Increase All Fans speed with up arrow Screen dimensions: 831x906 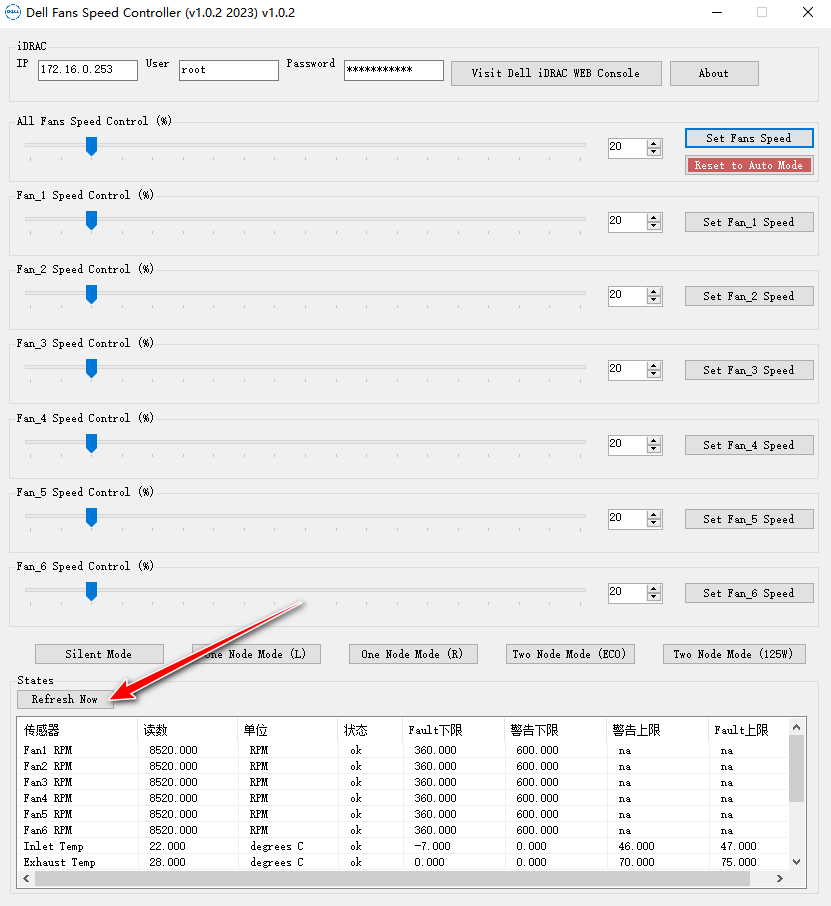click(654, 143)
